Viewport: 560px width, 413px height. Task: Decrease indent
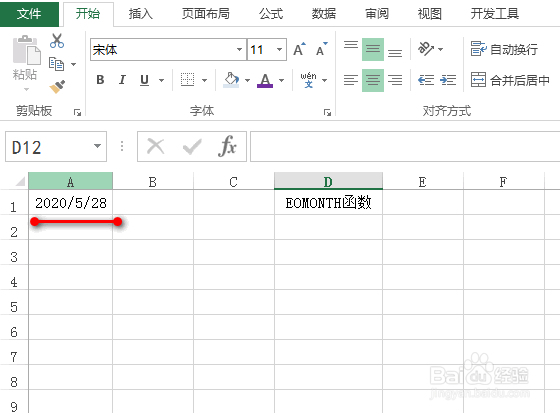pyautogui.click(x=426, y=80)
